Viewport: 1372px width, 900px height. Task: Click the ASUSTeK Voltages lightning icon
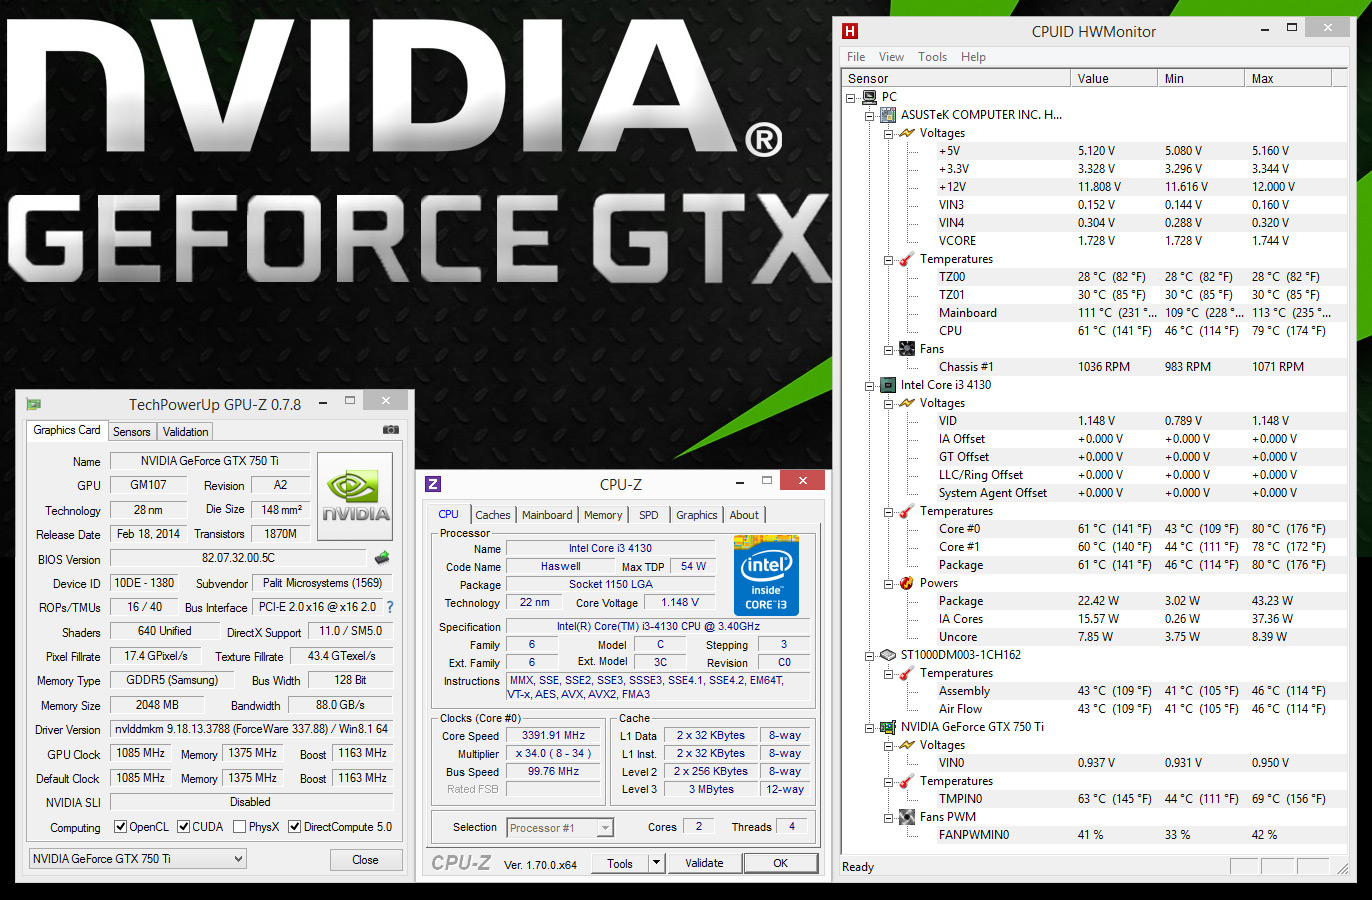click(906, 133)
